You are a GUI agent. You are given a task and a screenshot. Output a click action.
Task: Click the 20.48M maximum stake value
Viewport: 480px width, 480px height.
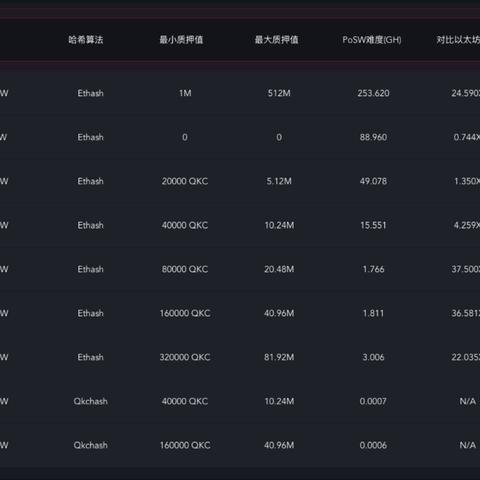[x=279, y=269]
